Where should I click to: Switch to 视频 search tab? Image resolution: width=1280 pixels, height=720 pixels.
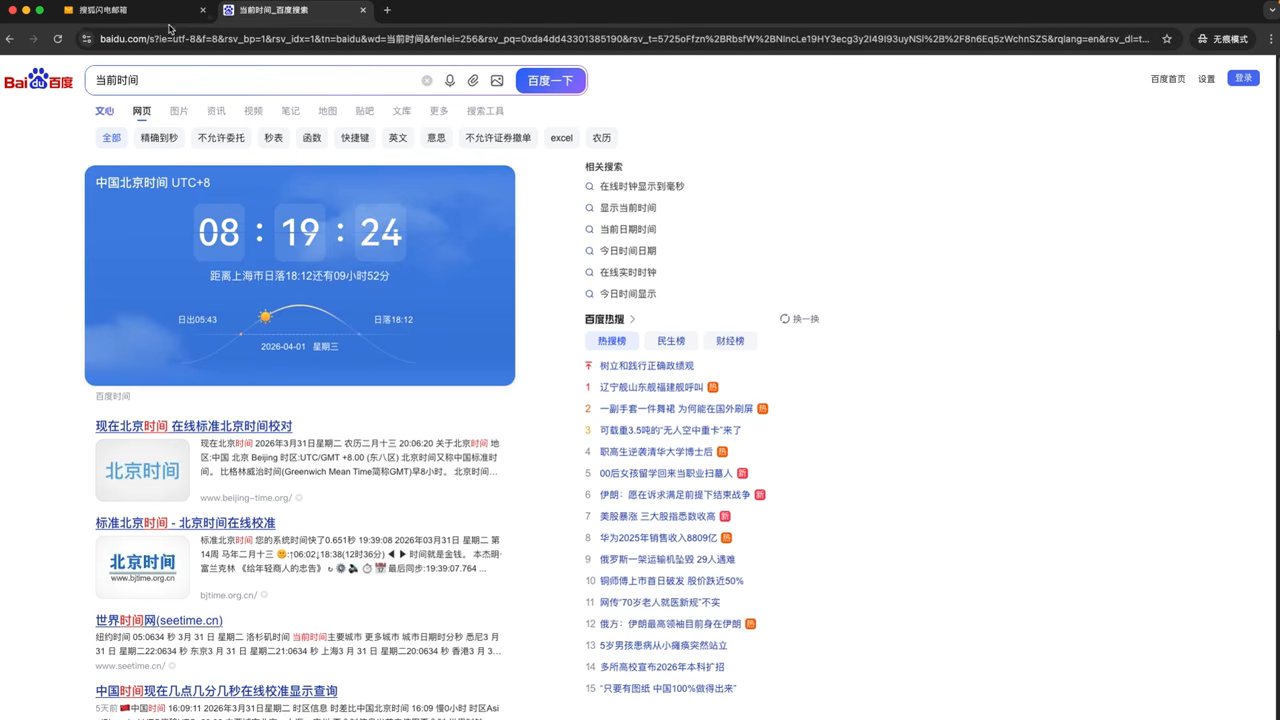point(253,111)
